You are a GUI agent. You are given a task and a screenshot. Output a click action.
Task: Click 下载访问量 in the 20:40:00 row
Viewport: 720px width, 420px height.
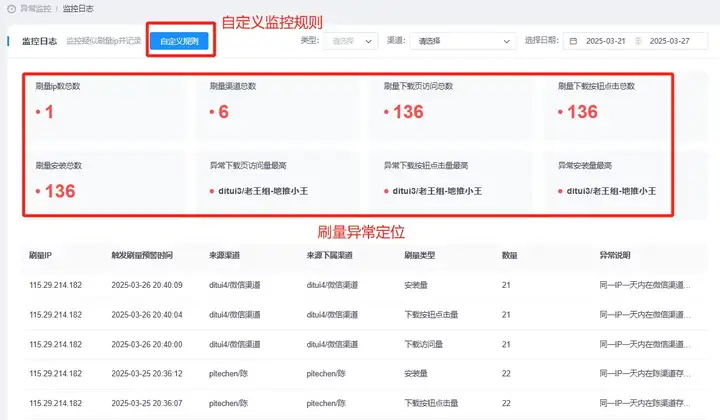pos(423,344)
